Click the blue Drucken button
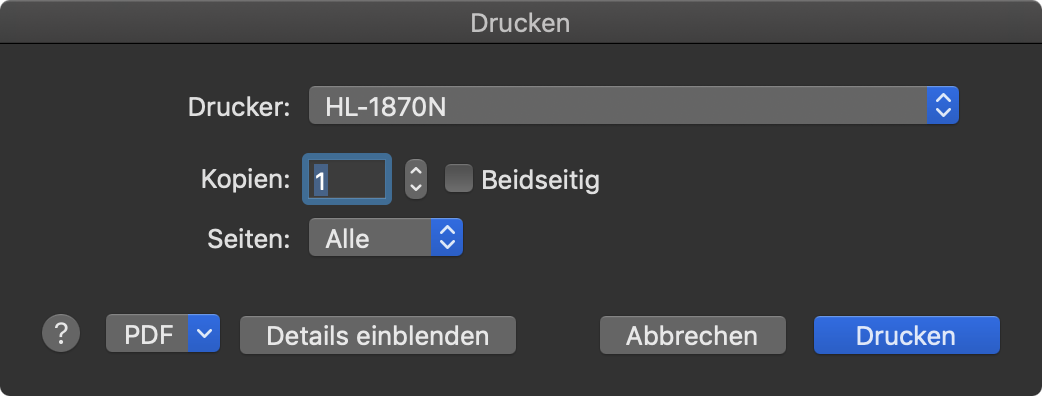 906,335
